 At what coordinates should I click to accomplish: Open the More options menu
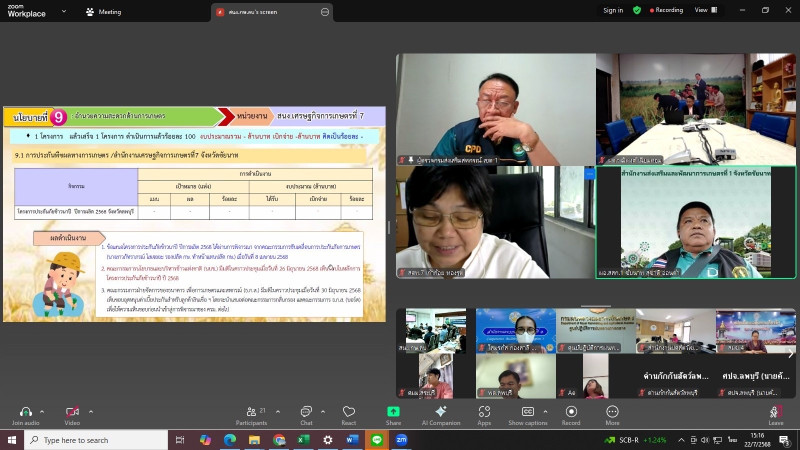[612, 412]
